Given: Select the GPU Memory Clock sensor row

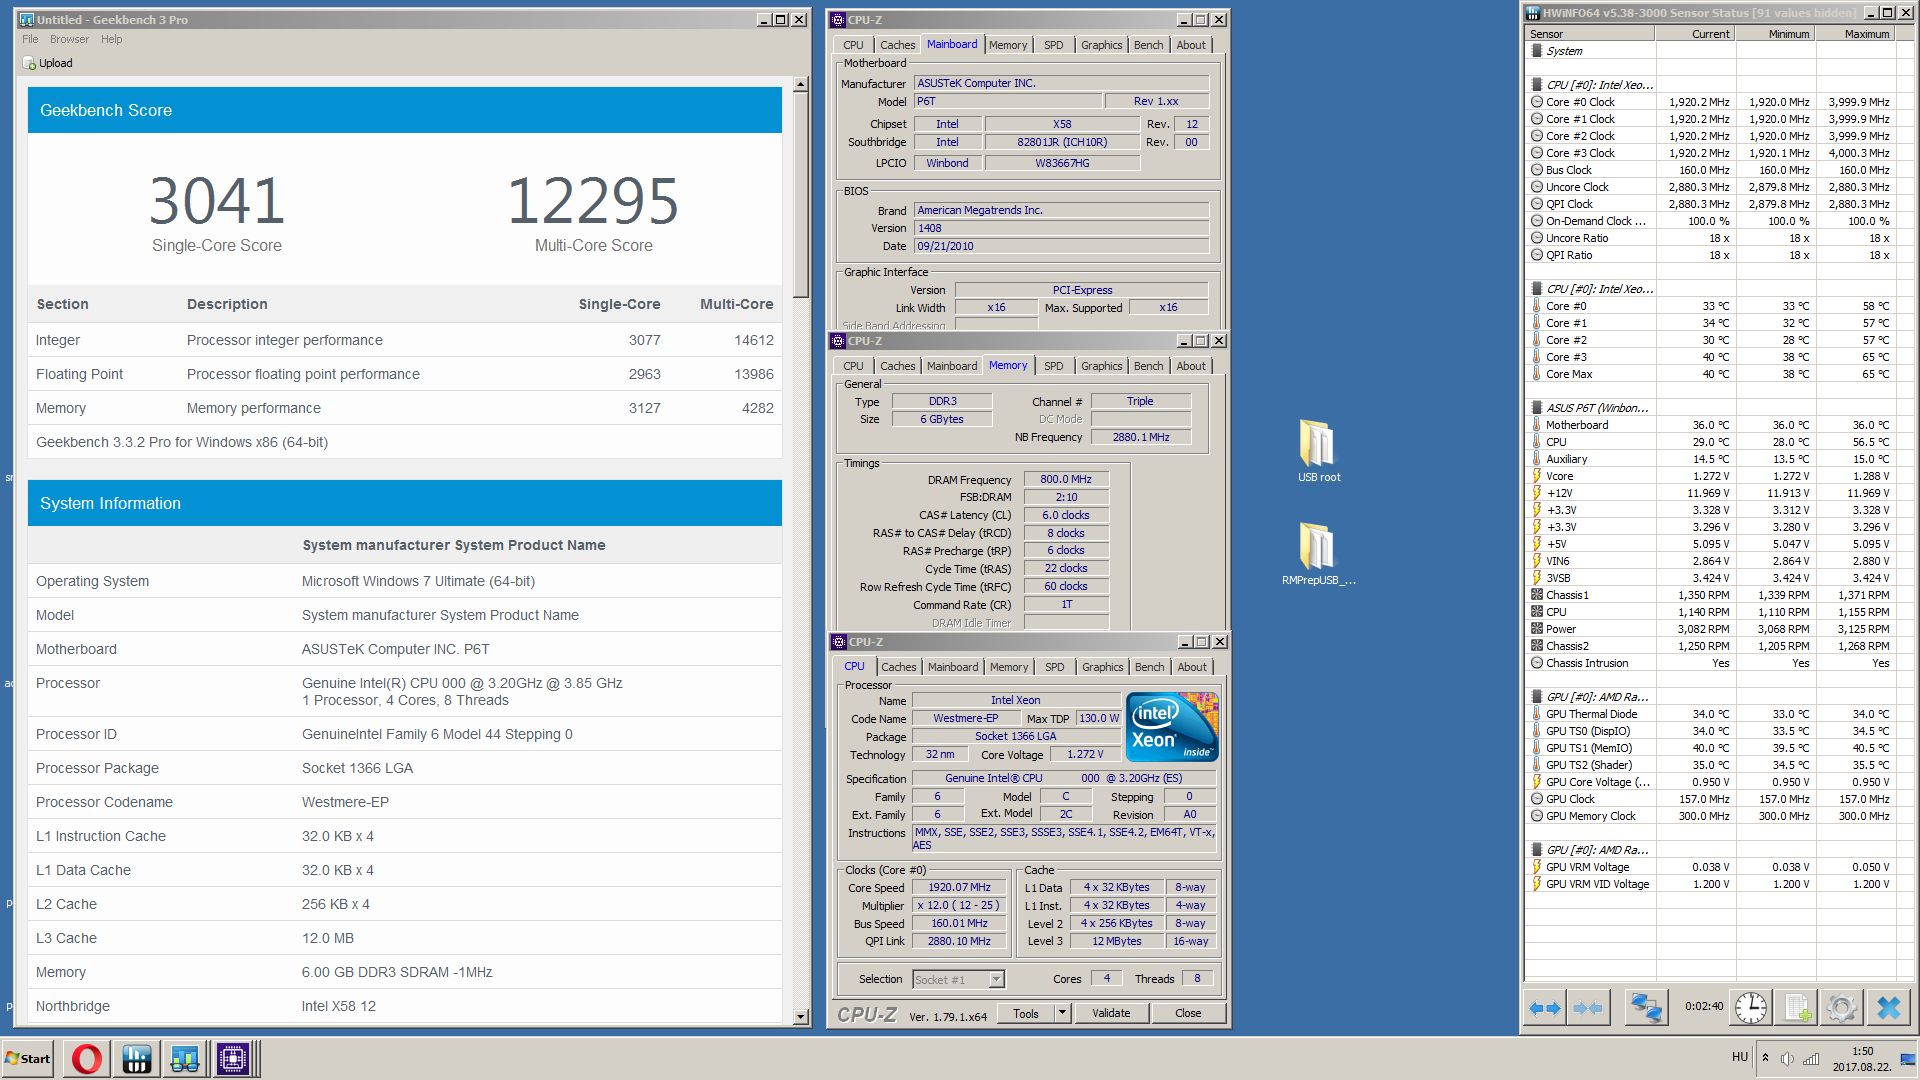Looking at the screenshot, I should coord(1710,816).
